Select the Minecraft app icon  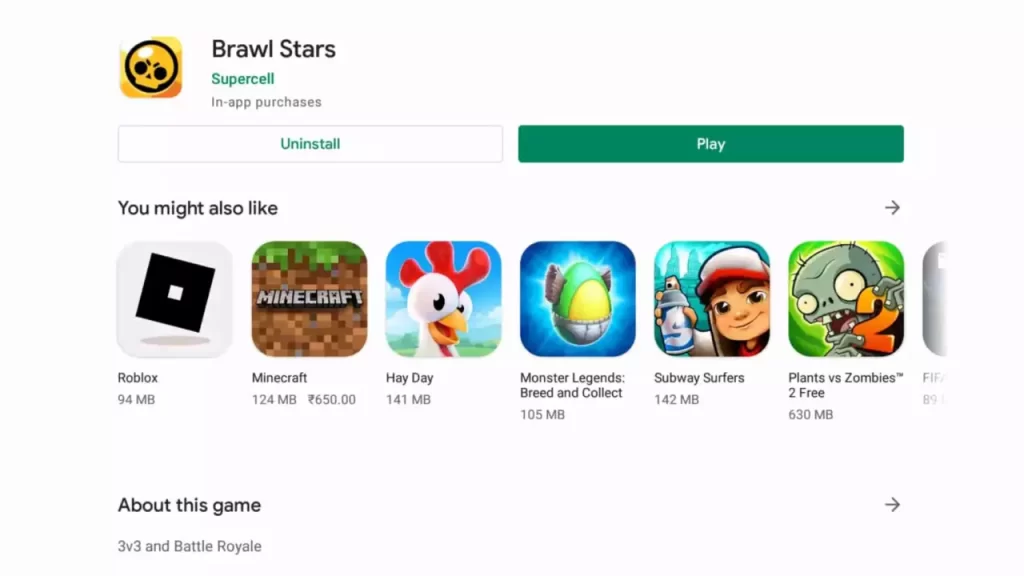[310, 299]
